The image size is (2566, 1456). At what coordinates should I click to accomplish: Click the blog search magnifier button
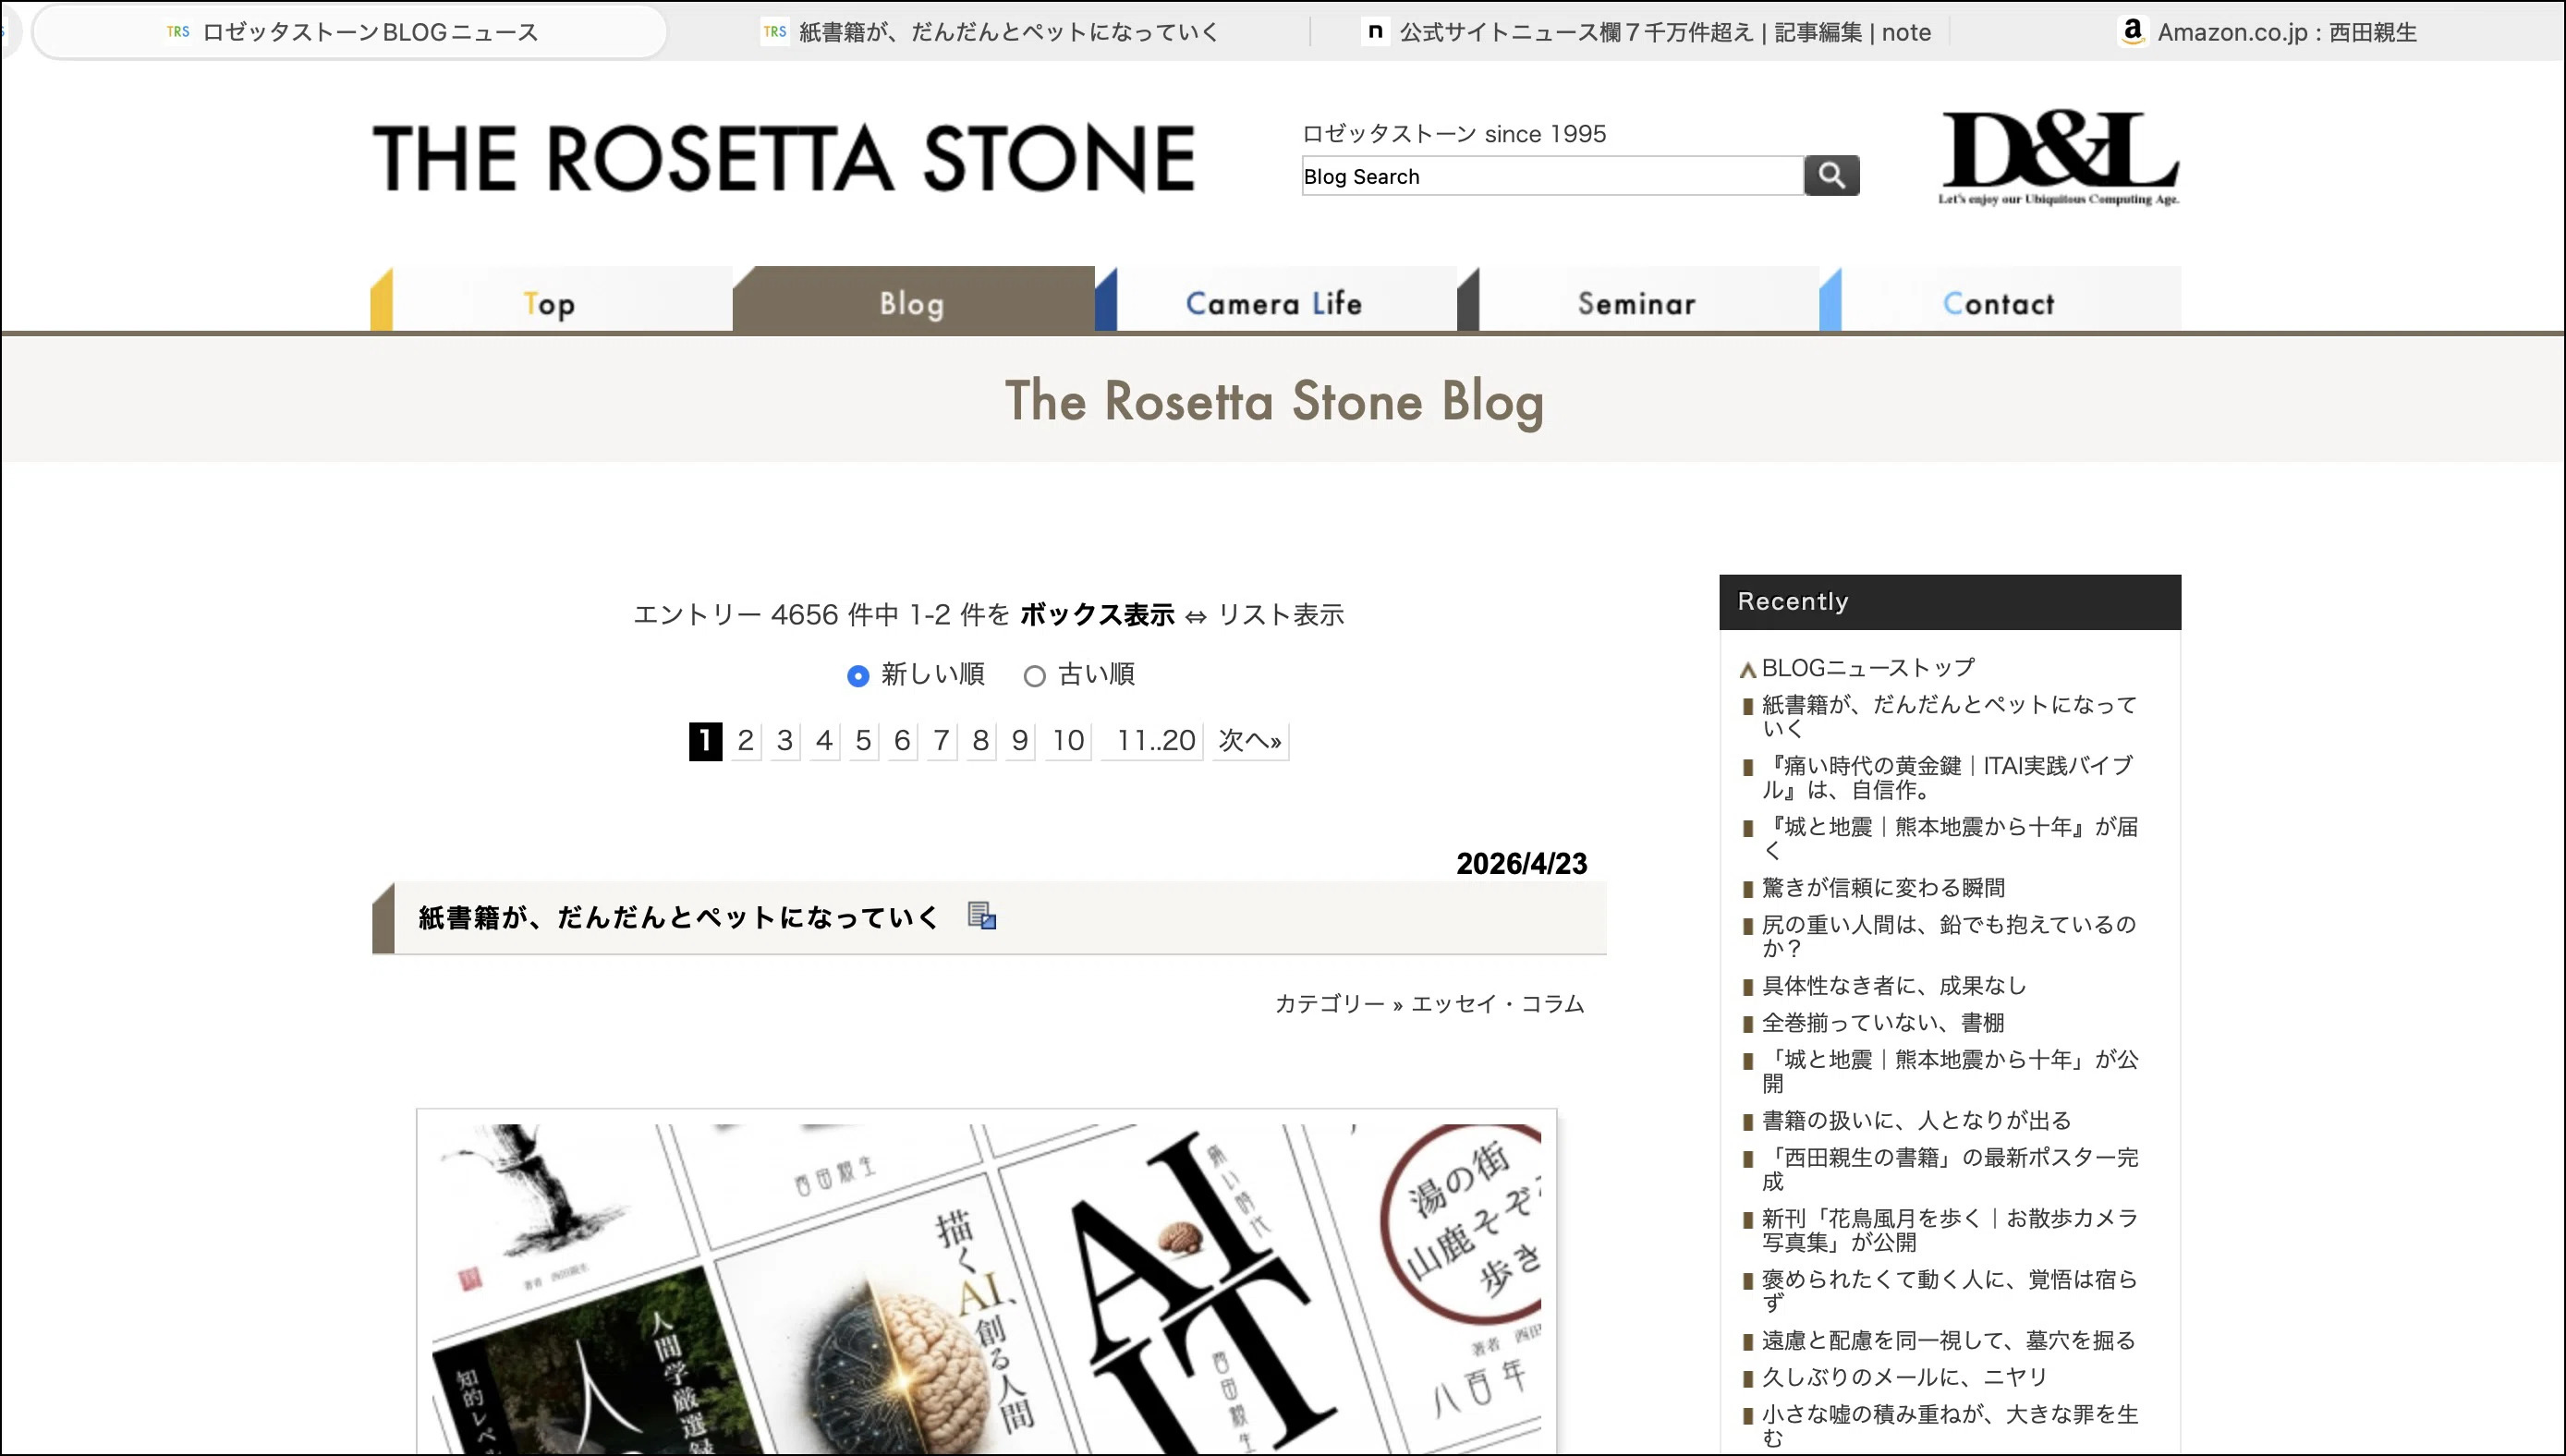(1831, 176)
